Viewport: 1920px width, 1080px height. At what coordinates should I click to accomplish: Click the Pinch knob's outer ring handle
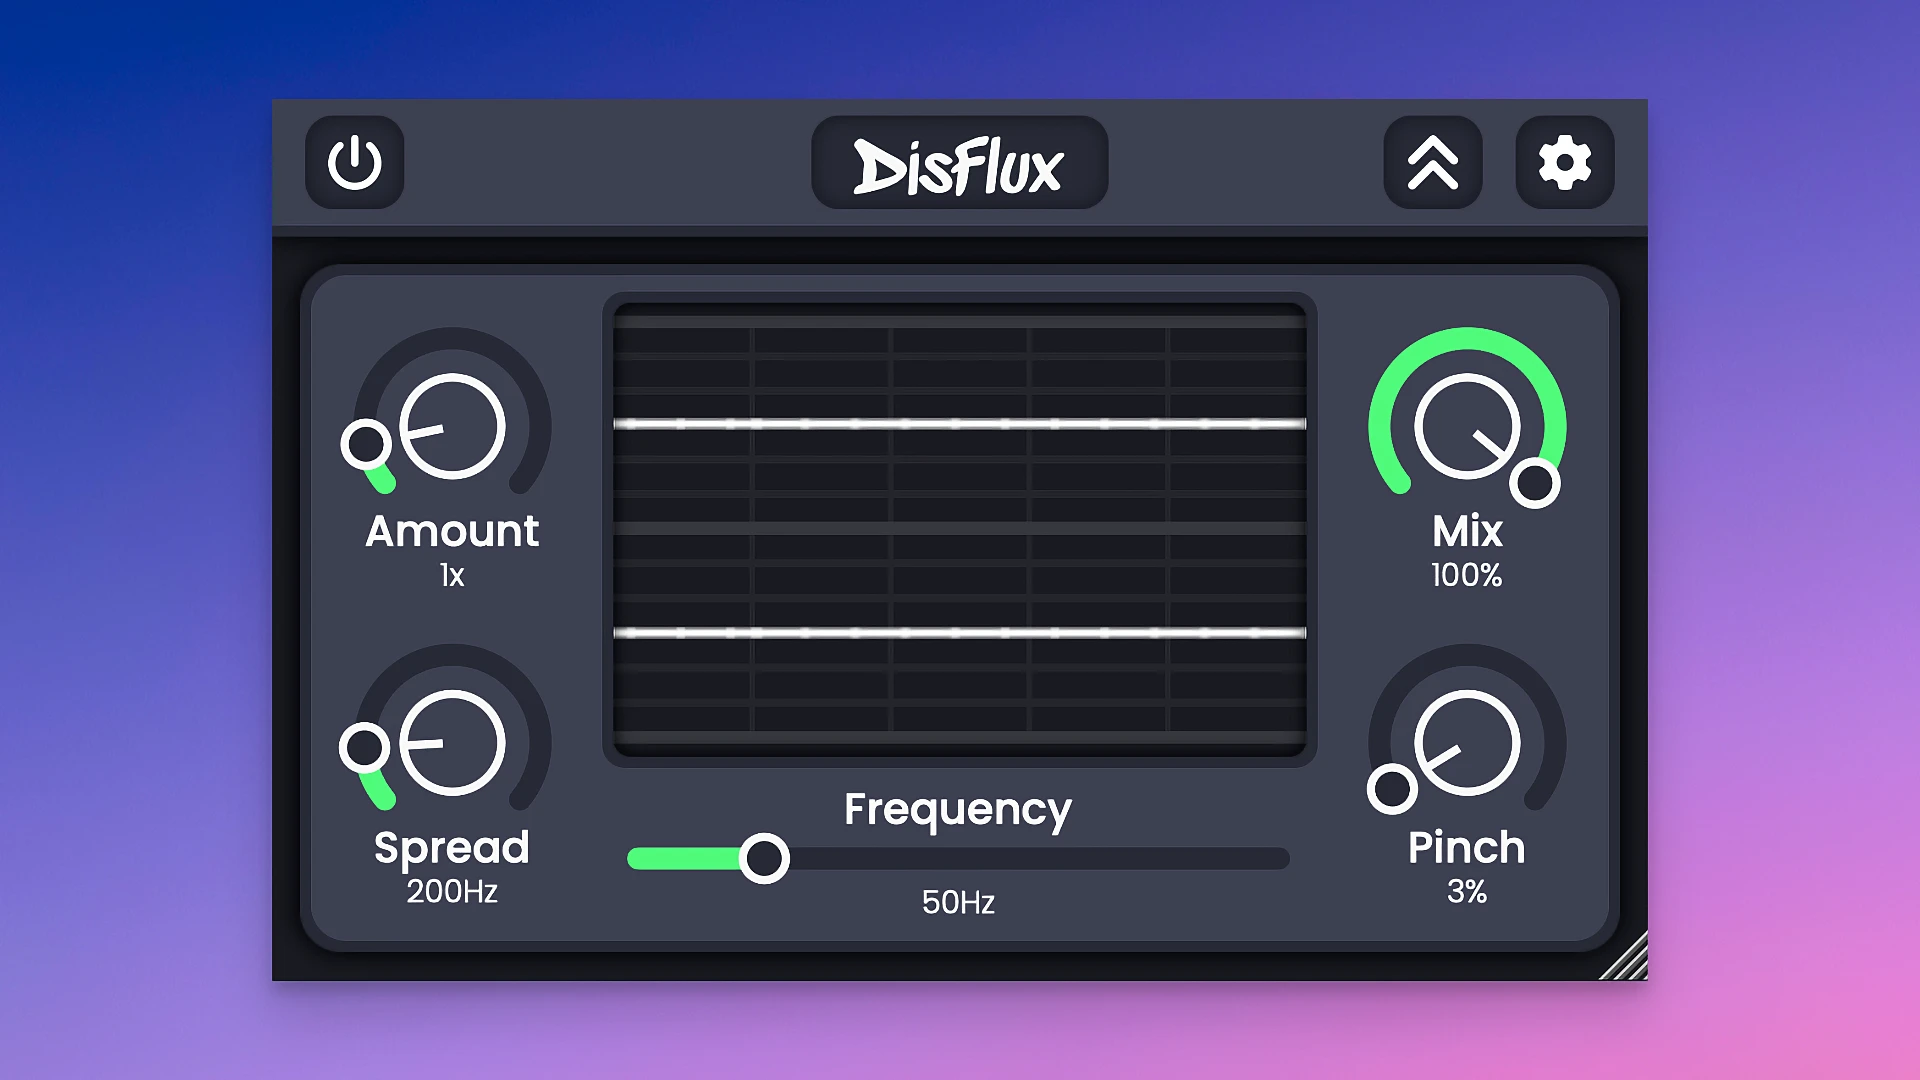[1392, 789]
